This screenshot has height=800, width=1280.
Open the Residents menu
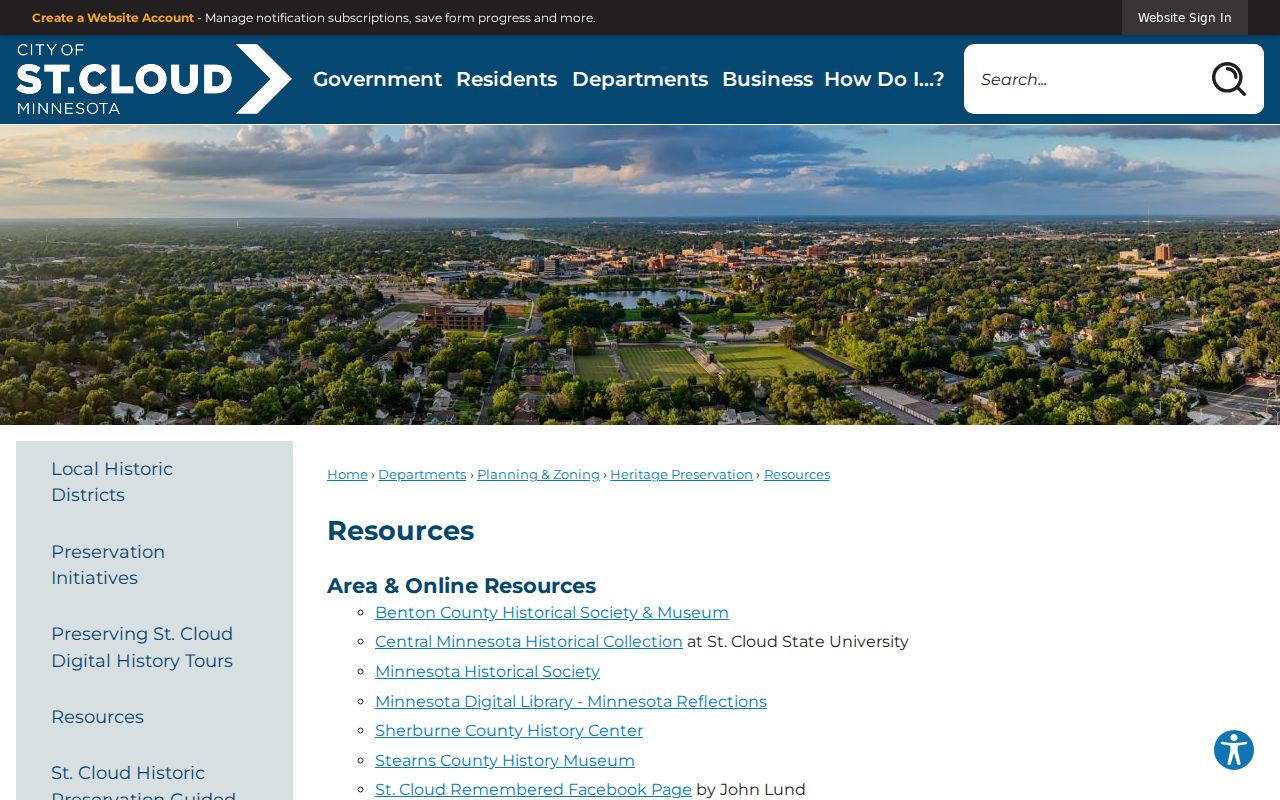pos(506,79)
